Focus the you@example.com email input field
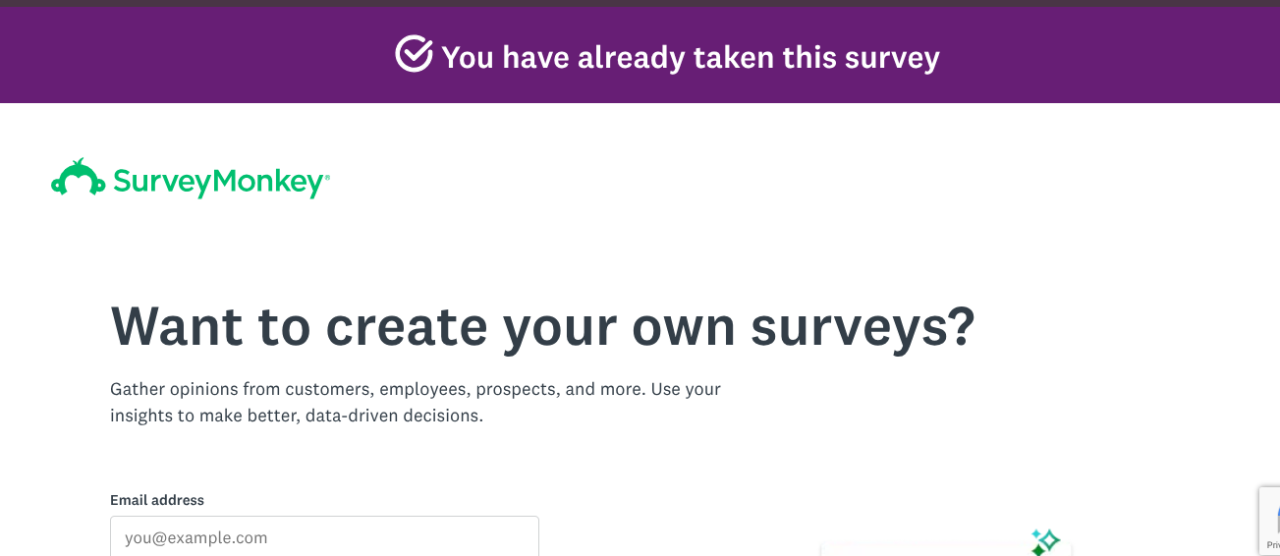The width and height of the screenshot is (1280, 556). [324, 537]
